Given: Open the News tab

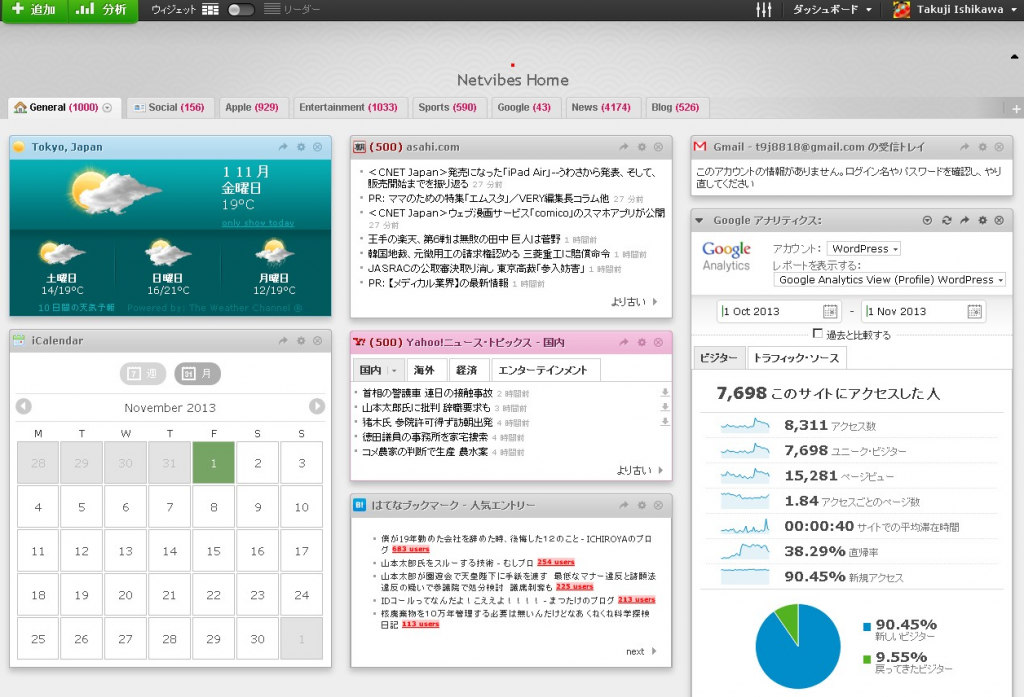Looking at the screenshot, I should [600, 108].
